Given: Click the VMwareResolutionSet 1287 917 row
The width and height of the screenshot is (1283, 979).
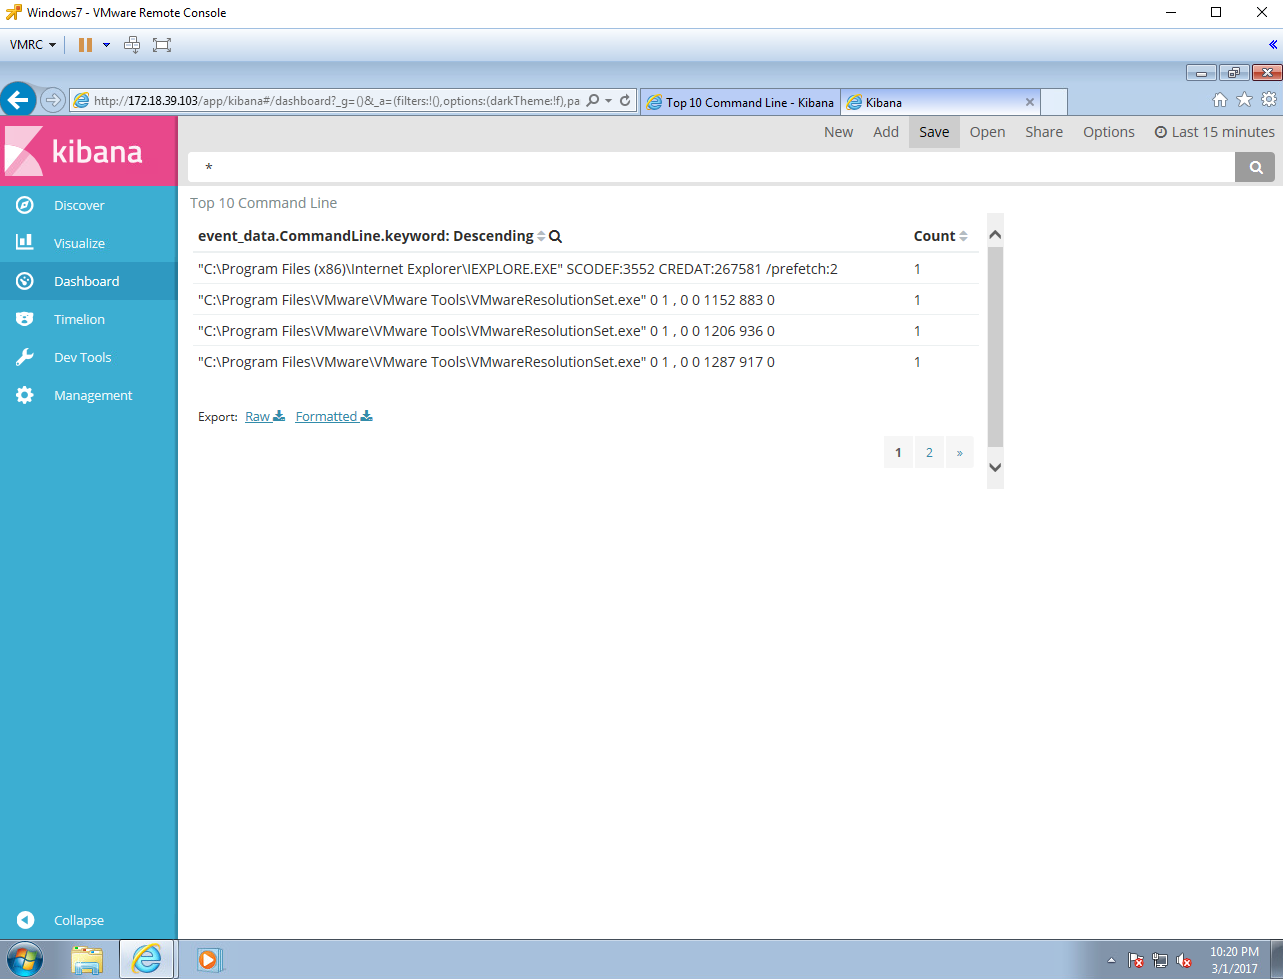Looking at the screenshot, I should [586, 361].
